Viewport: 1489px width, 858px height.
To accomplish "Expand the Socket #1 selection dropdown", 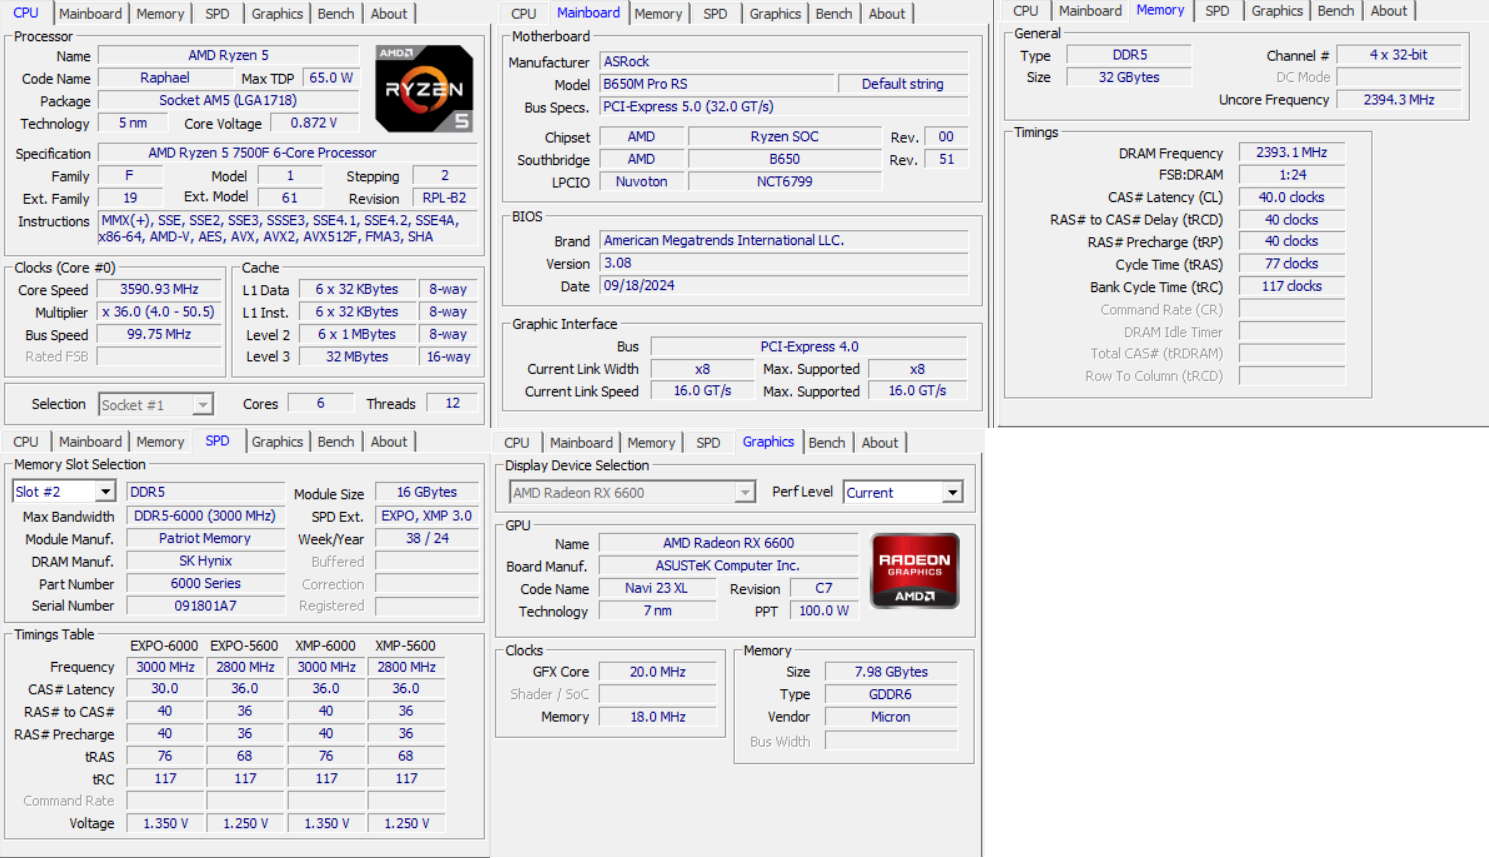I will [x=202, y=405].
